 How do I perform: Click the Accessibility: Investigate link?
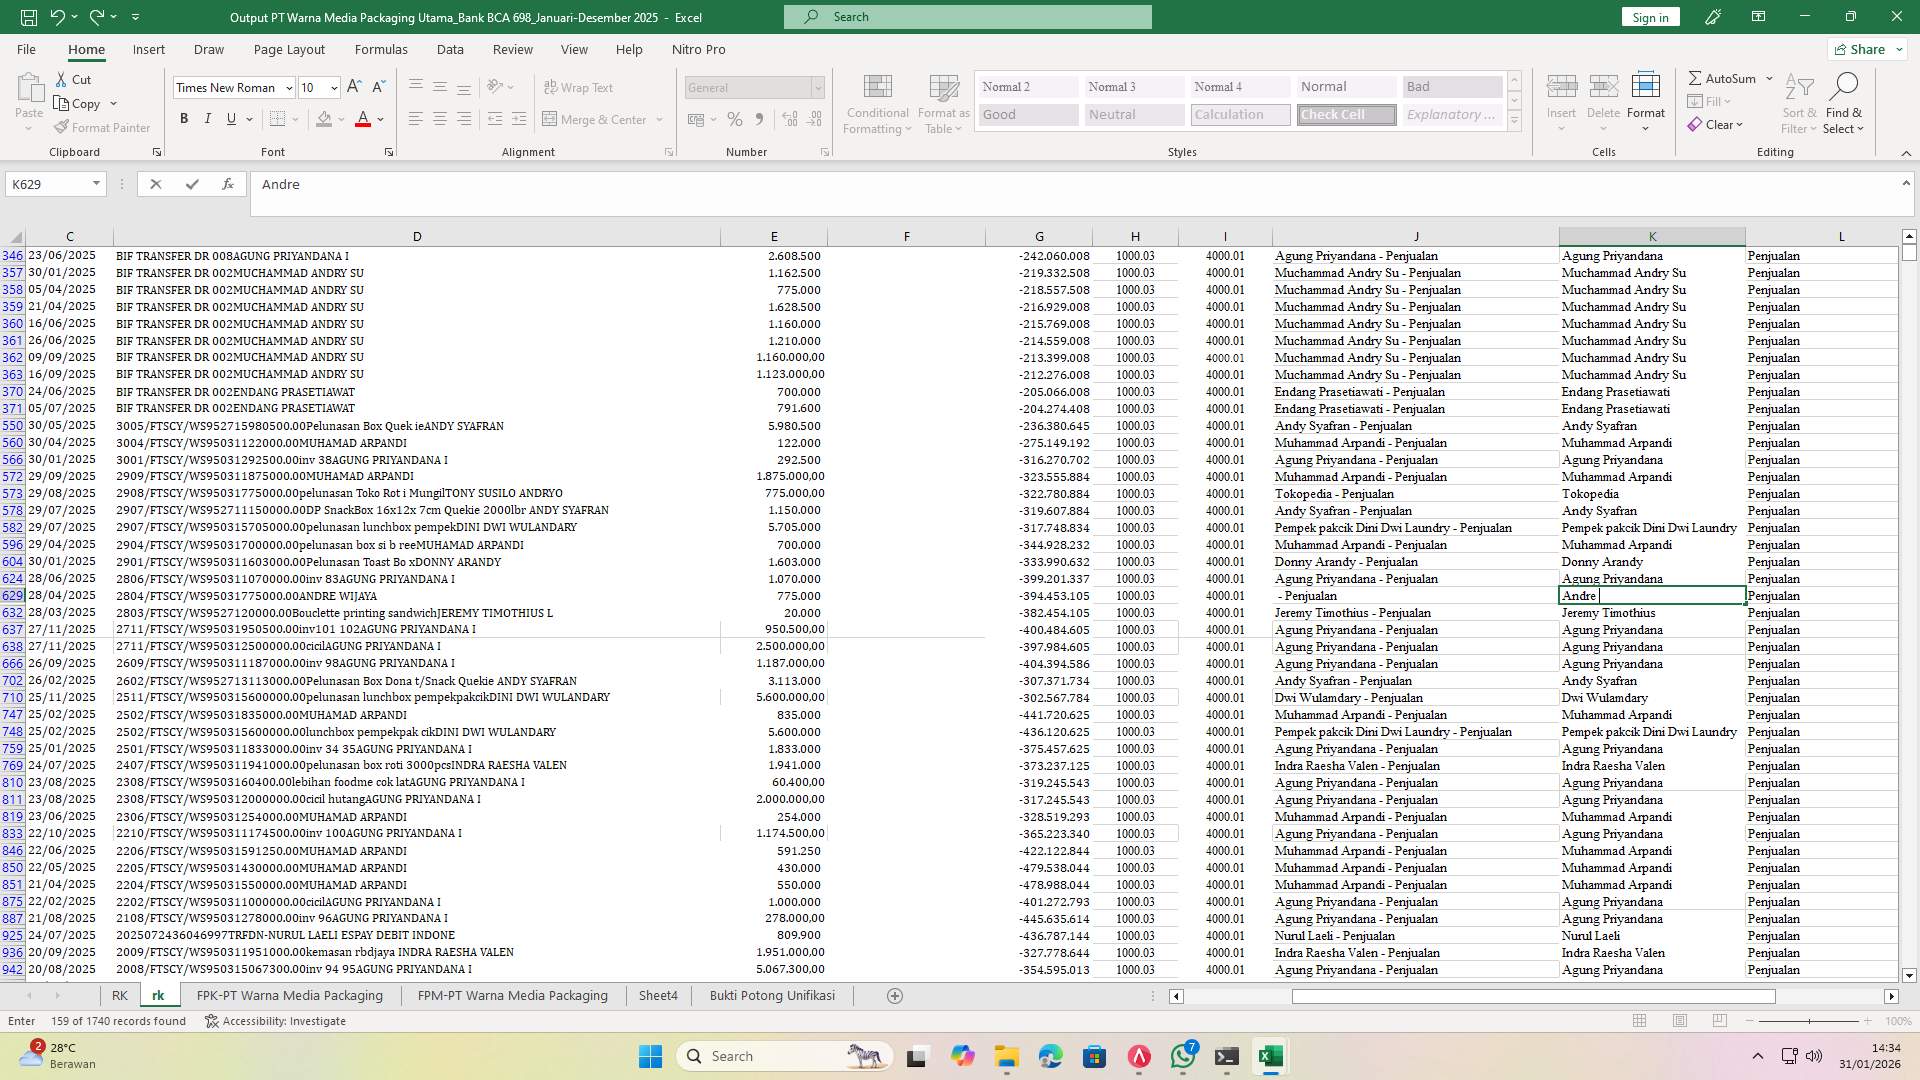[x=285, y=1021]
